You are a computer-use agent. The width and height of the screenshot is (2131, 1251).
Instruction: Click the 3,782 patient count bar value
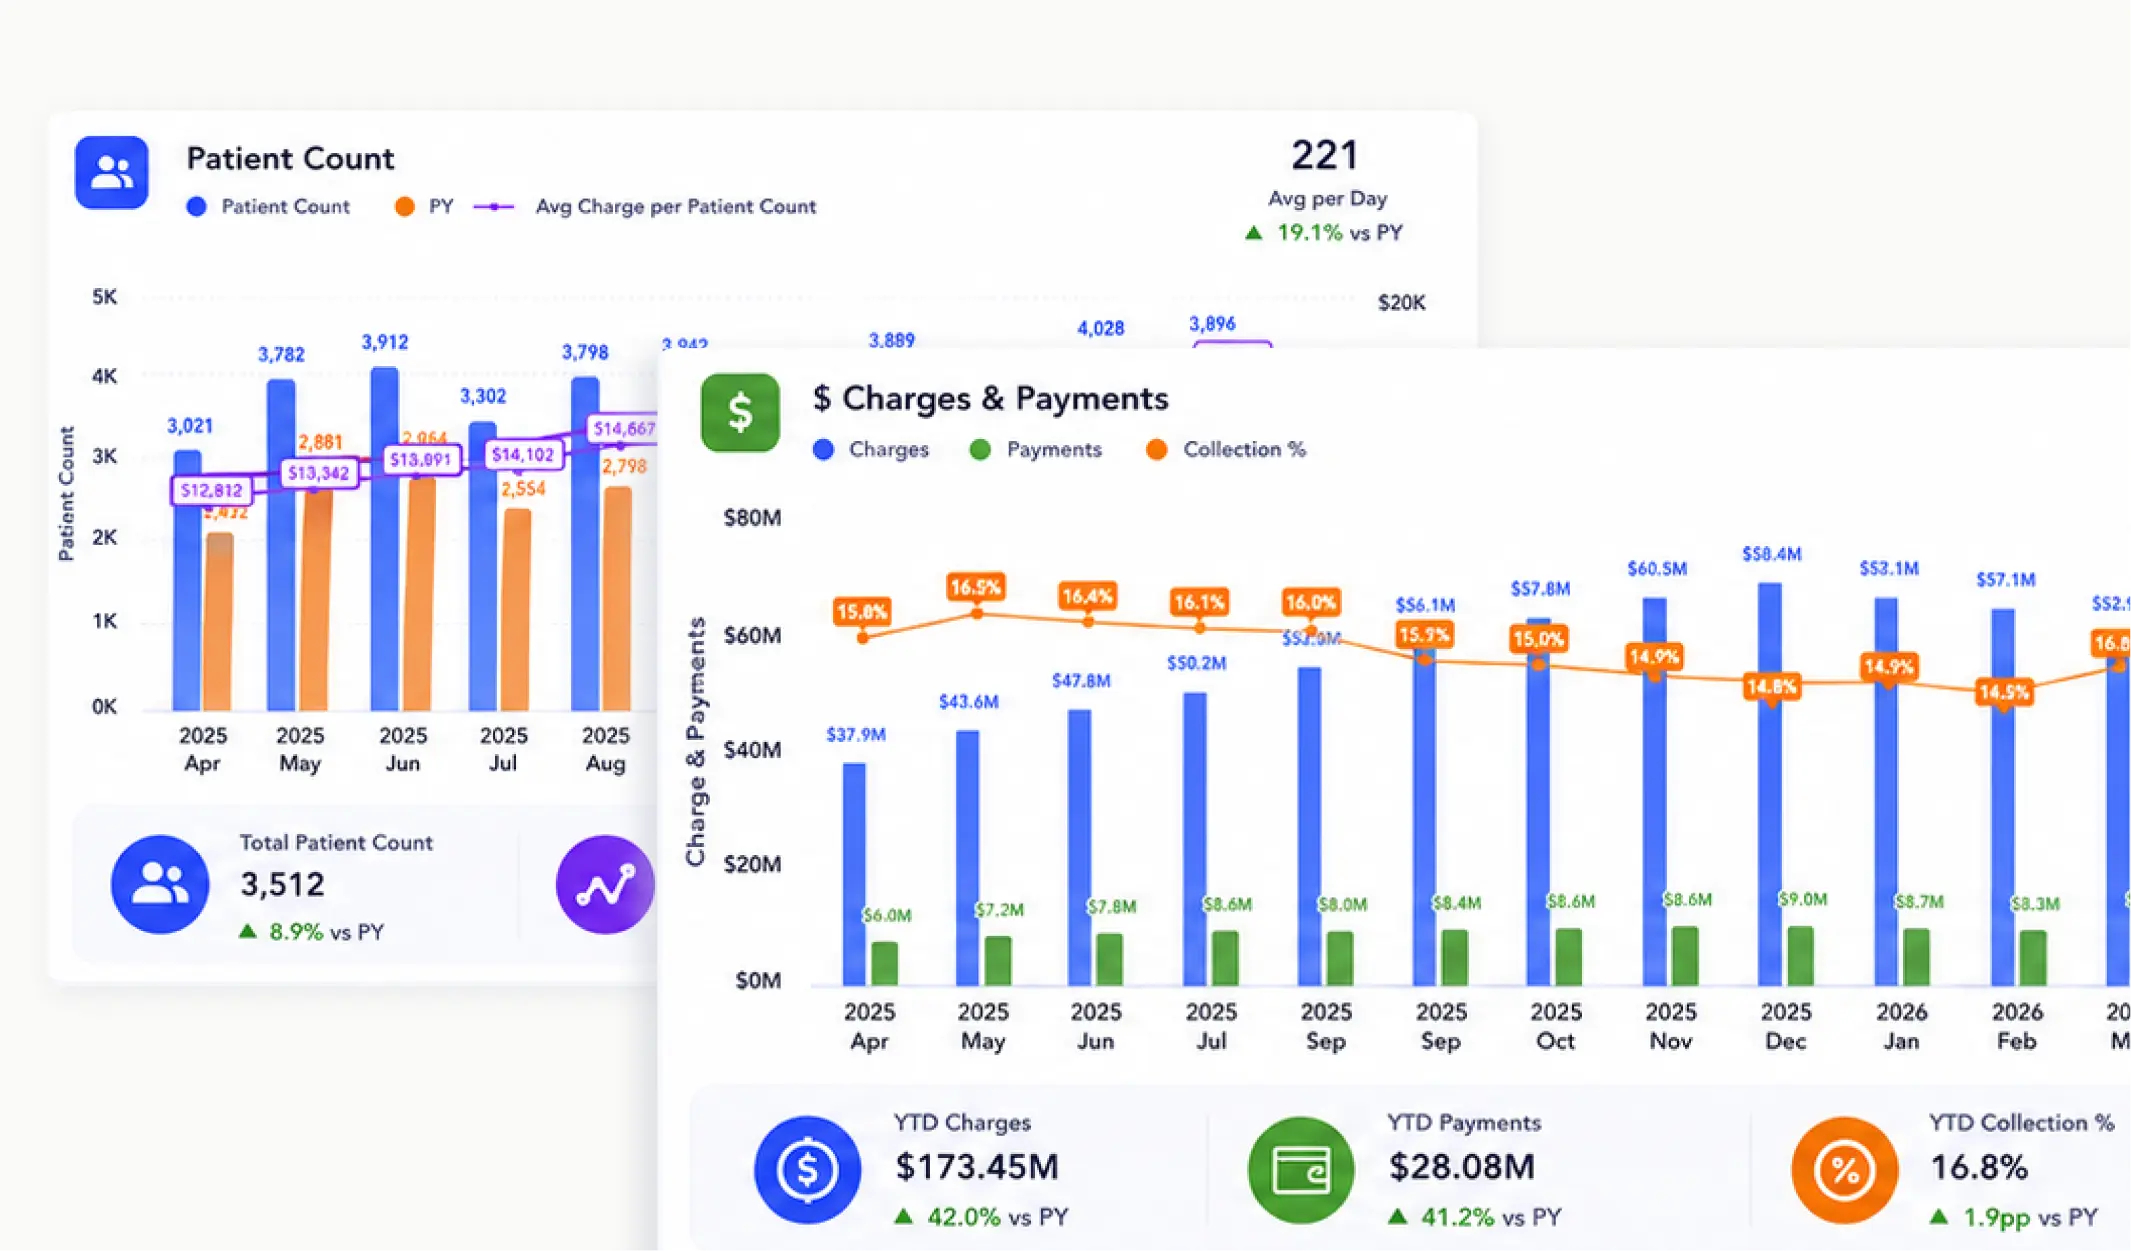281,355
